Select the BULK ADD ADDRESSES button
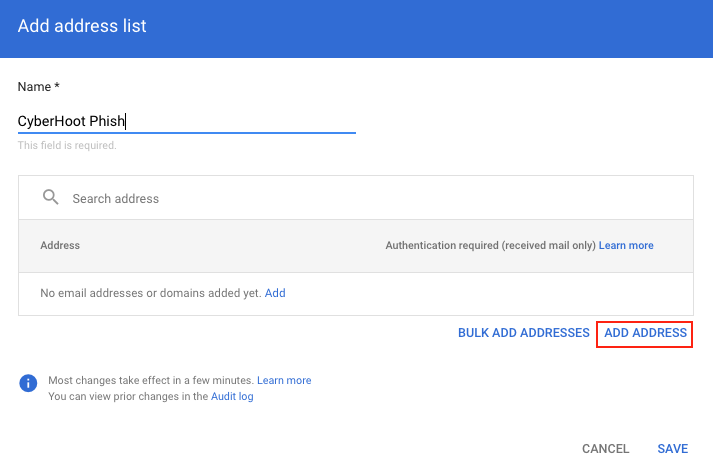 tap(523, 333)
